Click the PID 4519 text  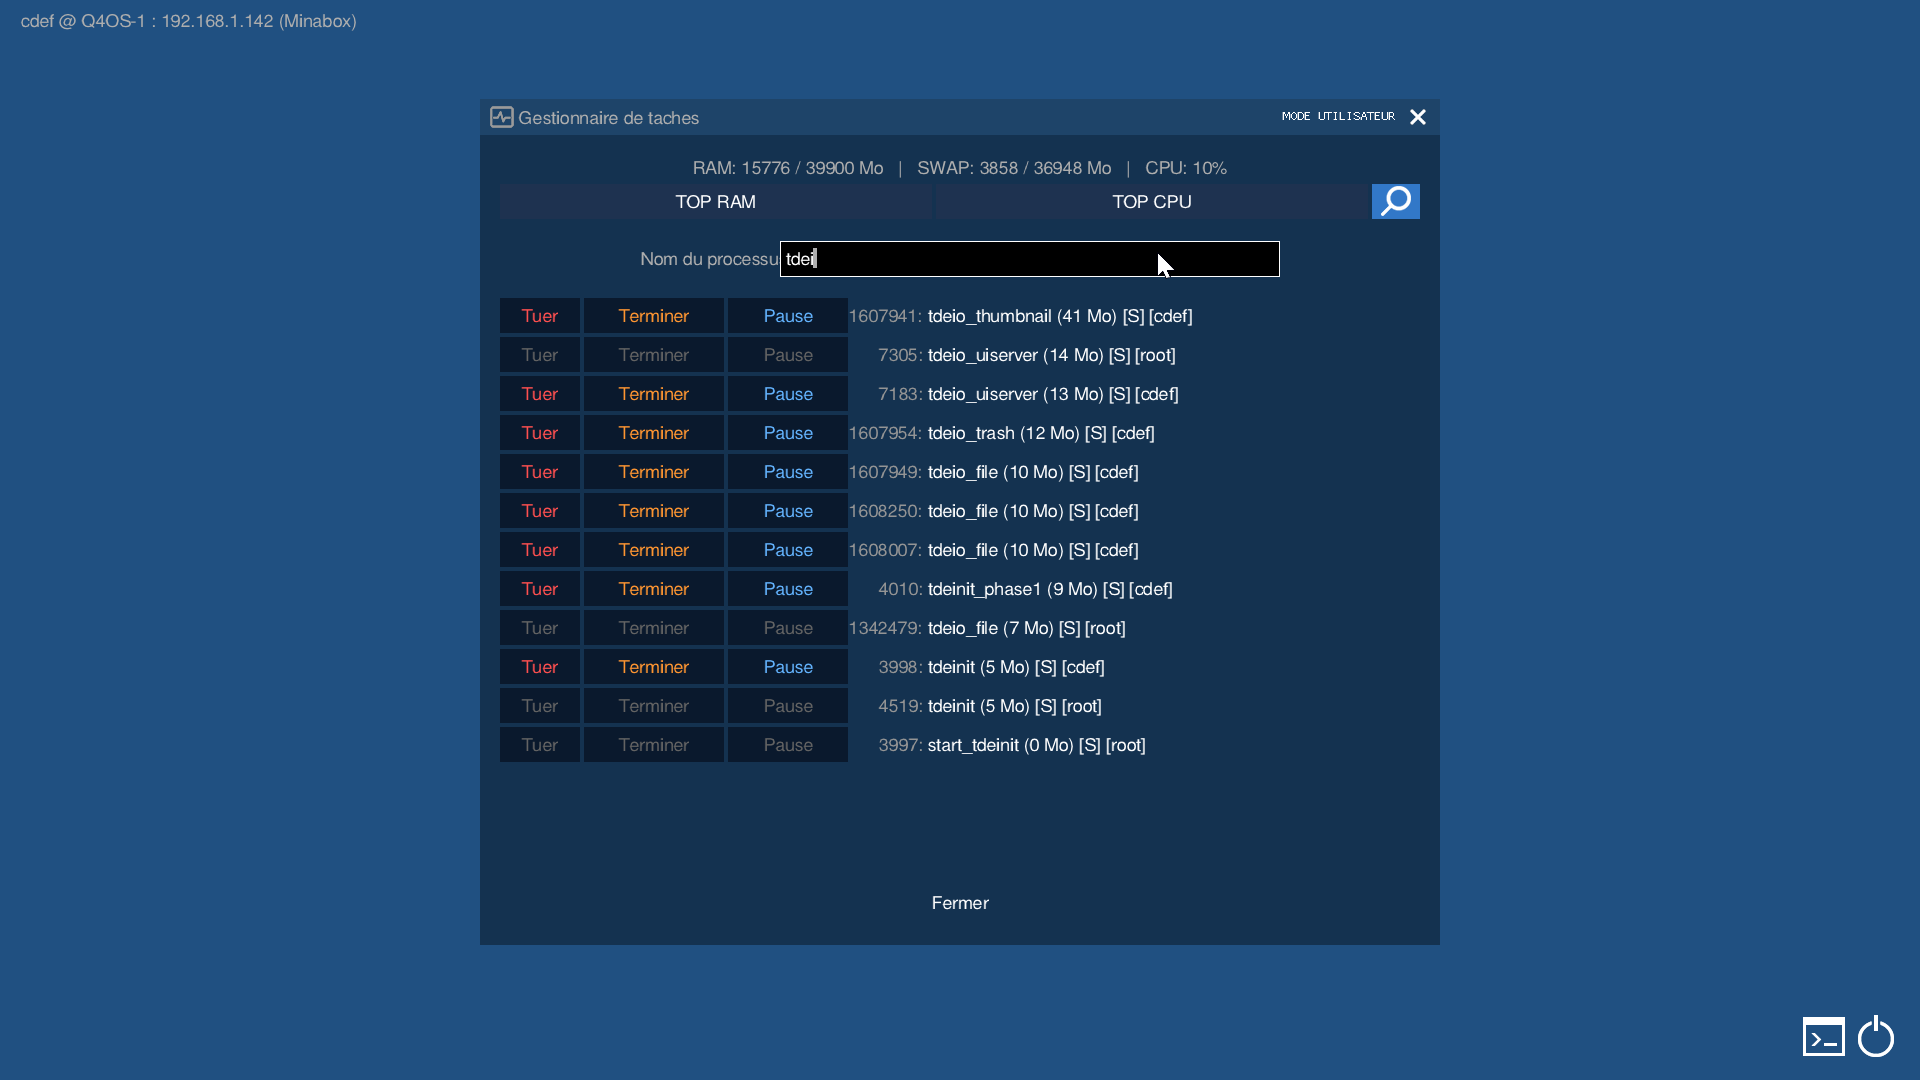coord(900,706)
